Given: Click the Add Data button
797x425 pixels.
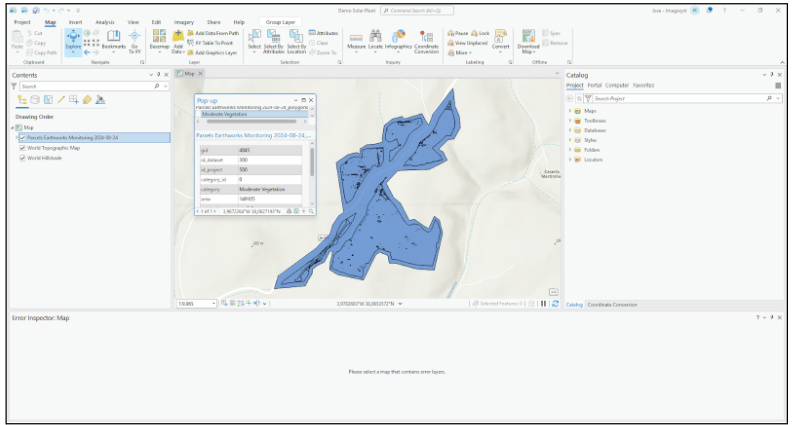Looking at the screenshot, I should pyautogui.click(x=178, y=42).
